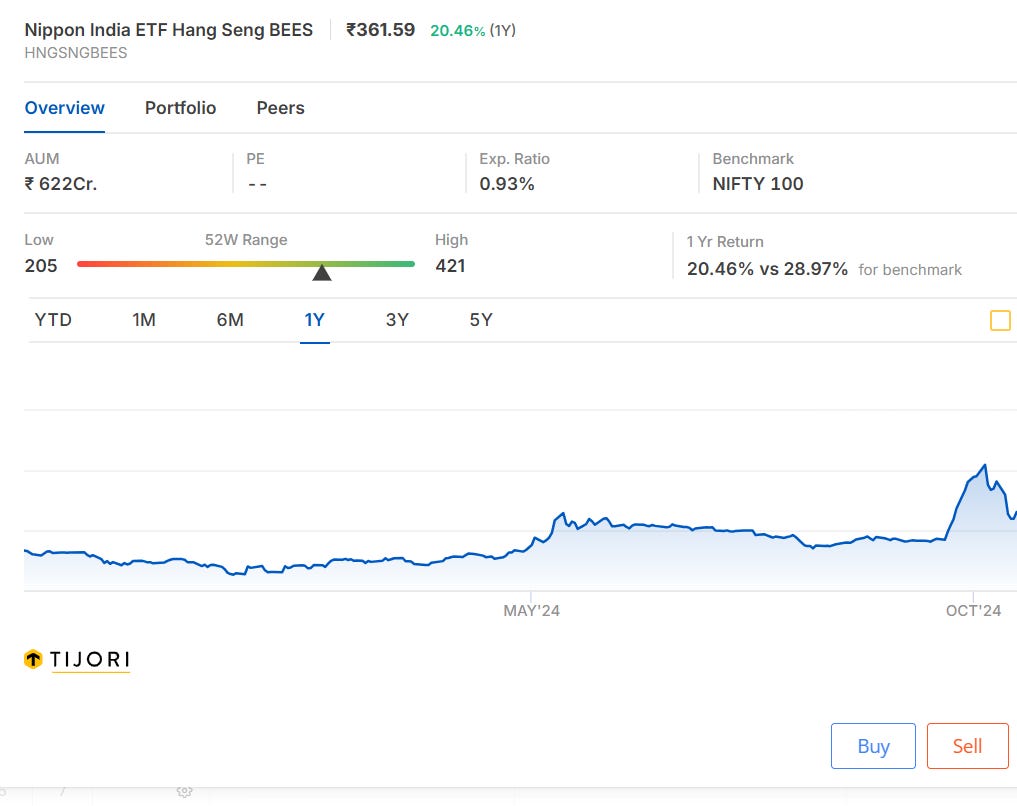Open the Portfolio tab

(x=180, y=108)
